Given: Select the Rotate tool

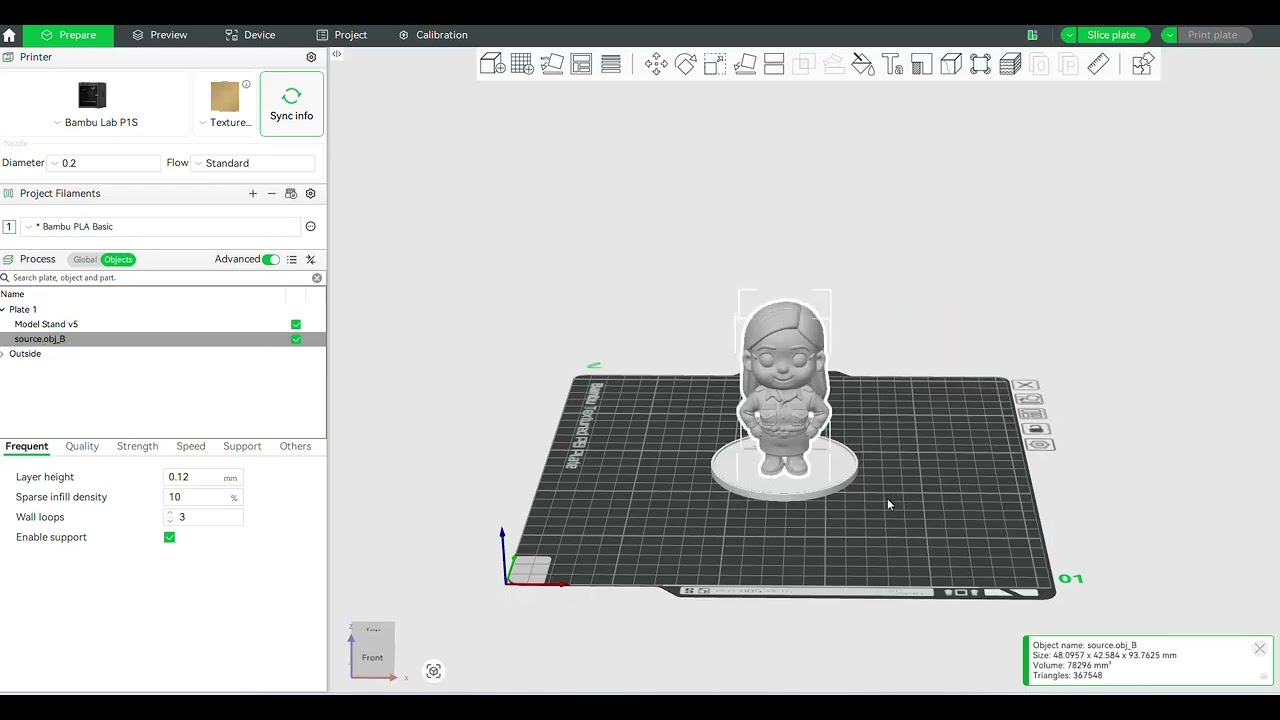Looking at the screenshot, I should coord(685,64).
